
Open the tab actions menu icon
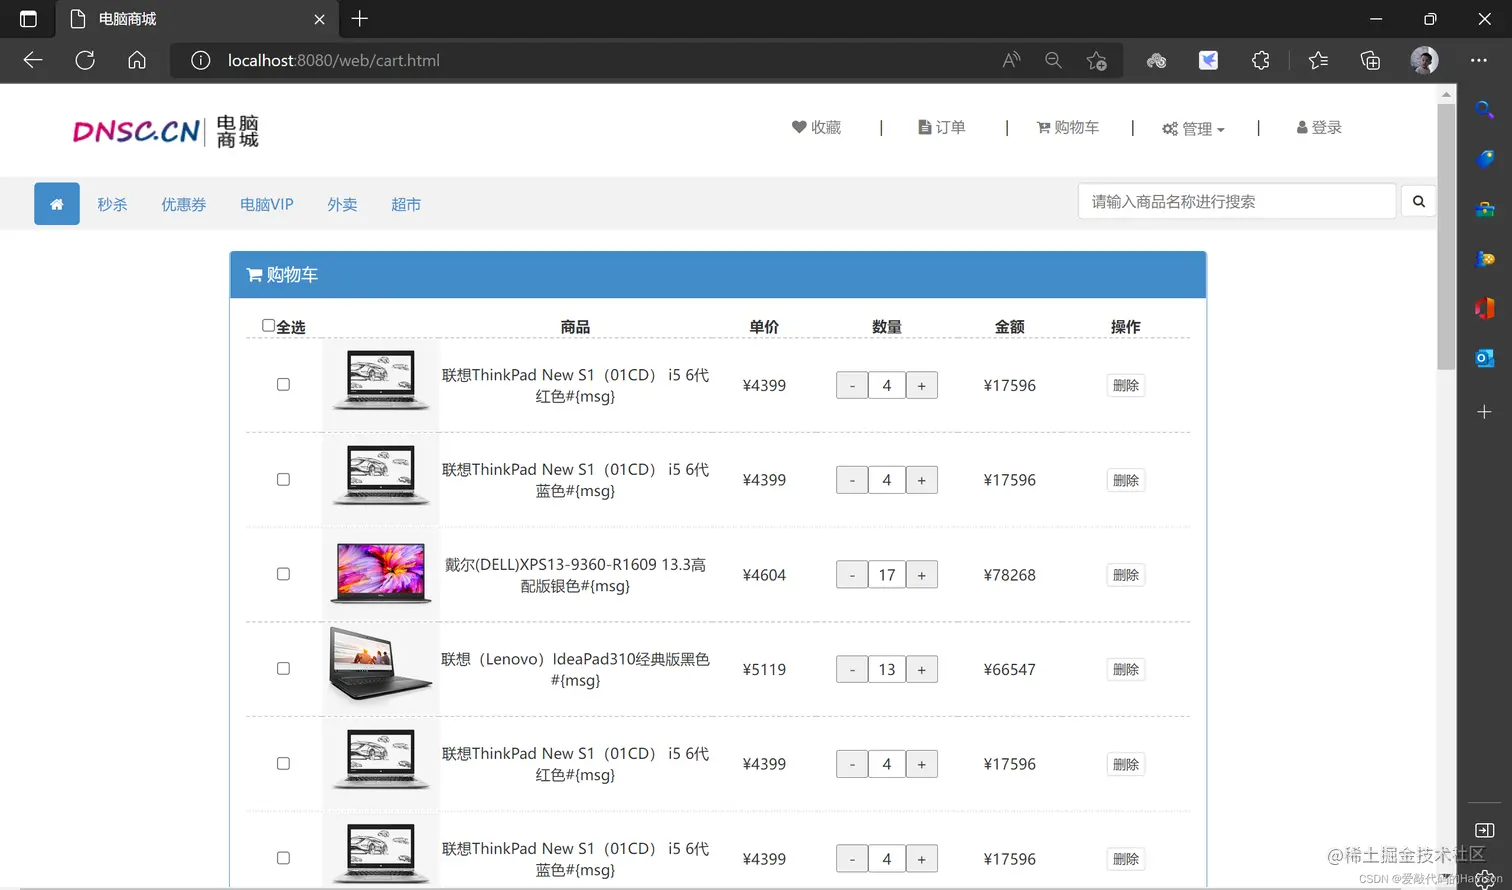[x=28, y=19]
